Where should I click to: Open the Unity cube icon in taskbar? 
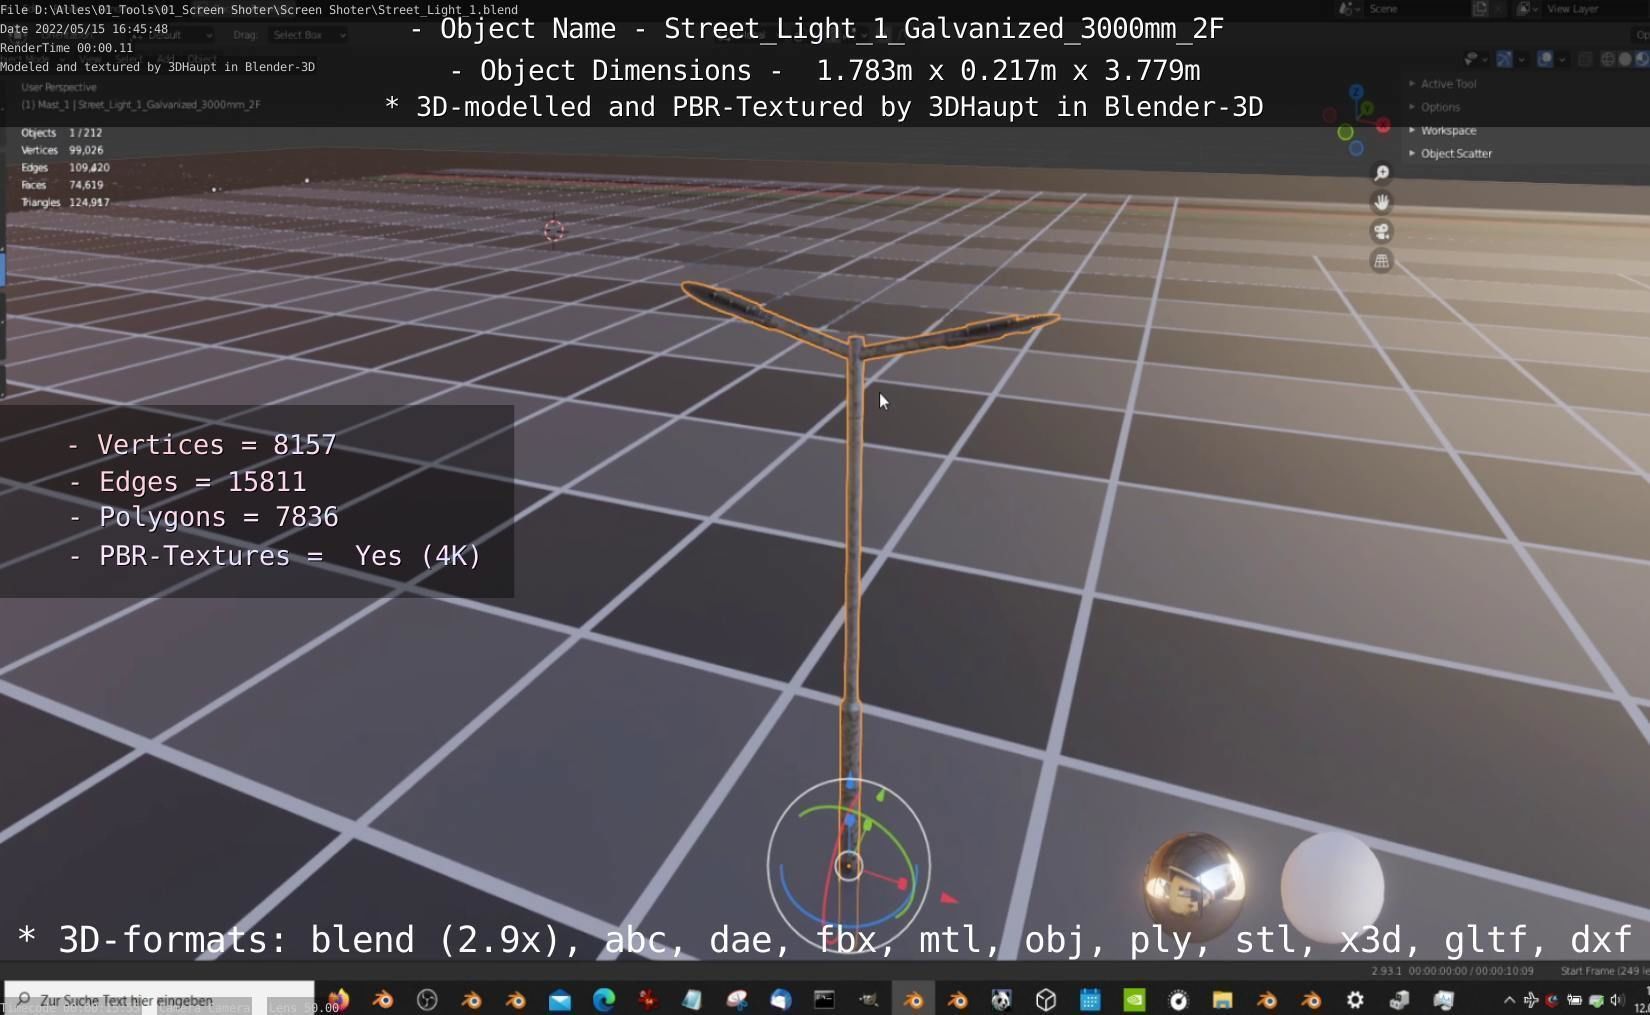pos(1046,999)
